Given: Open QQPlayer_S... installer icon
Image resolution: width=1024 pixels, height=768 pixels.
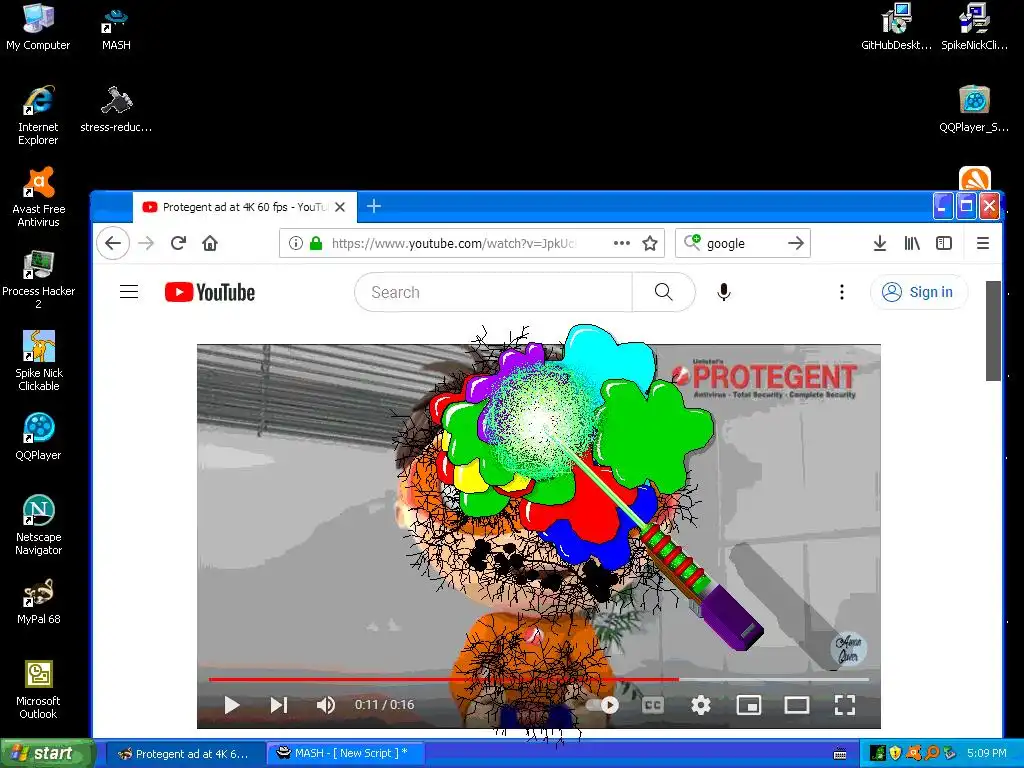Looking at the screenshot, I should pos(974,108).
